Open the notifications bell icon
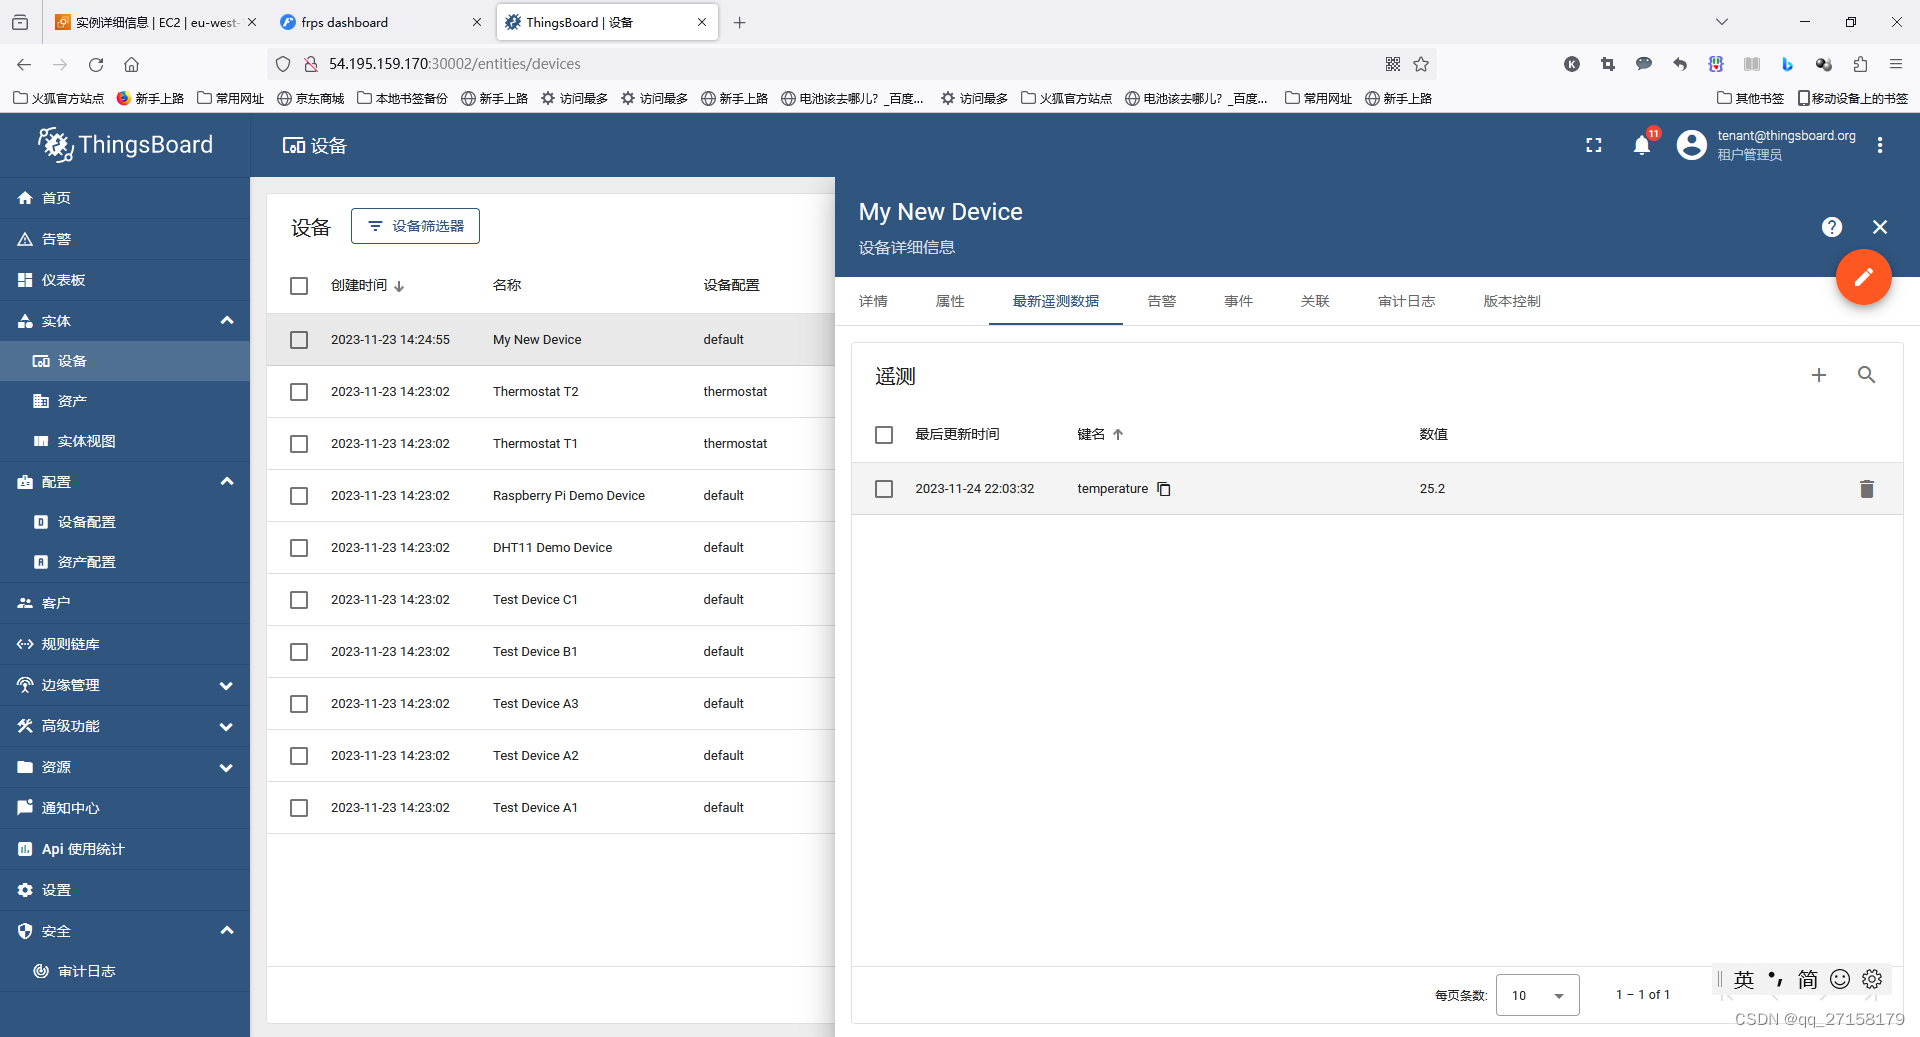The height and width of the screenshot is (1037, 1920). click(1641, 145)
